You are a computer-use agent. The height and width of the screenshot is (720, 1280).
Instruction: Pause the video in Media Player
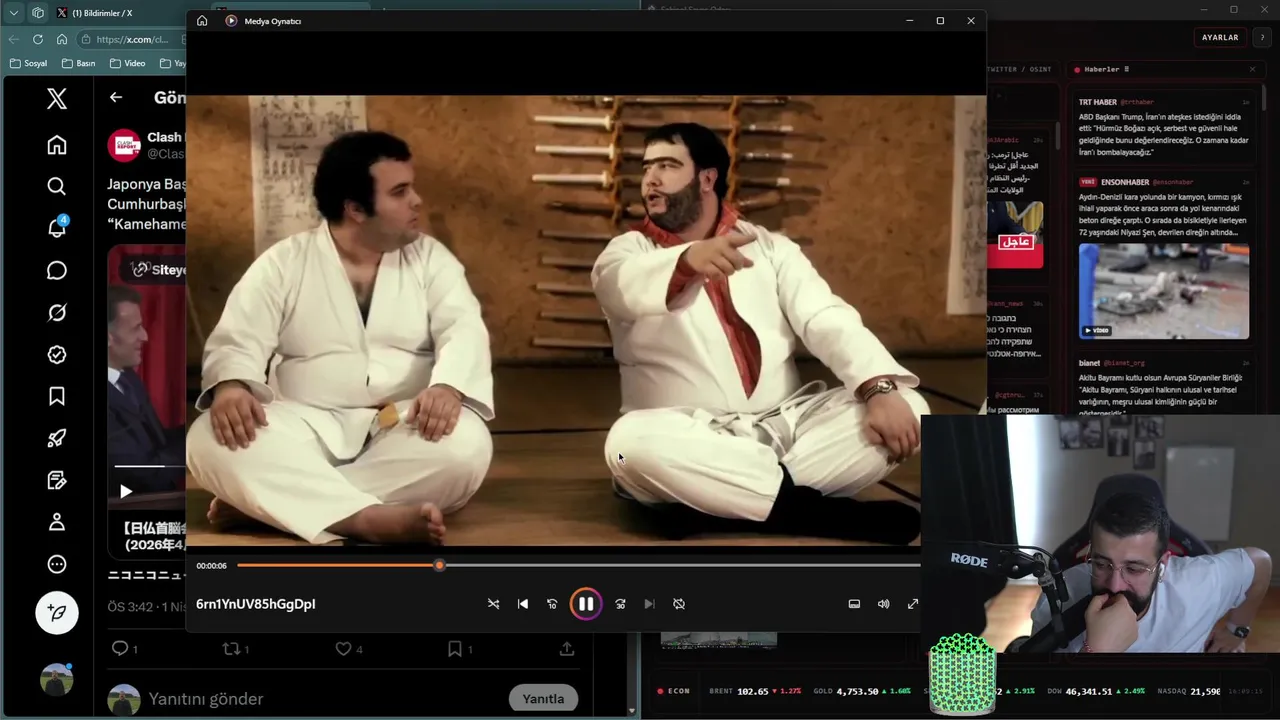point(586,604)
